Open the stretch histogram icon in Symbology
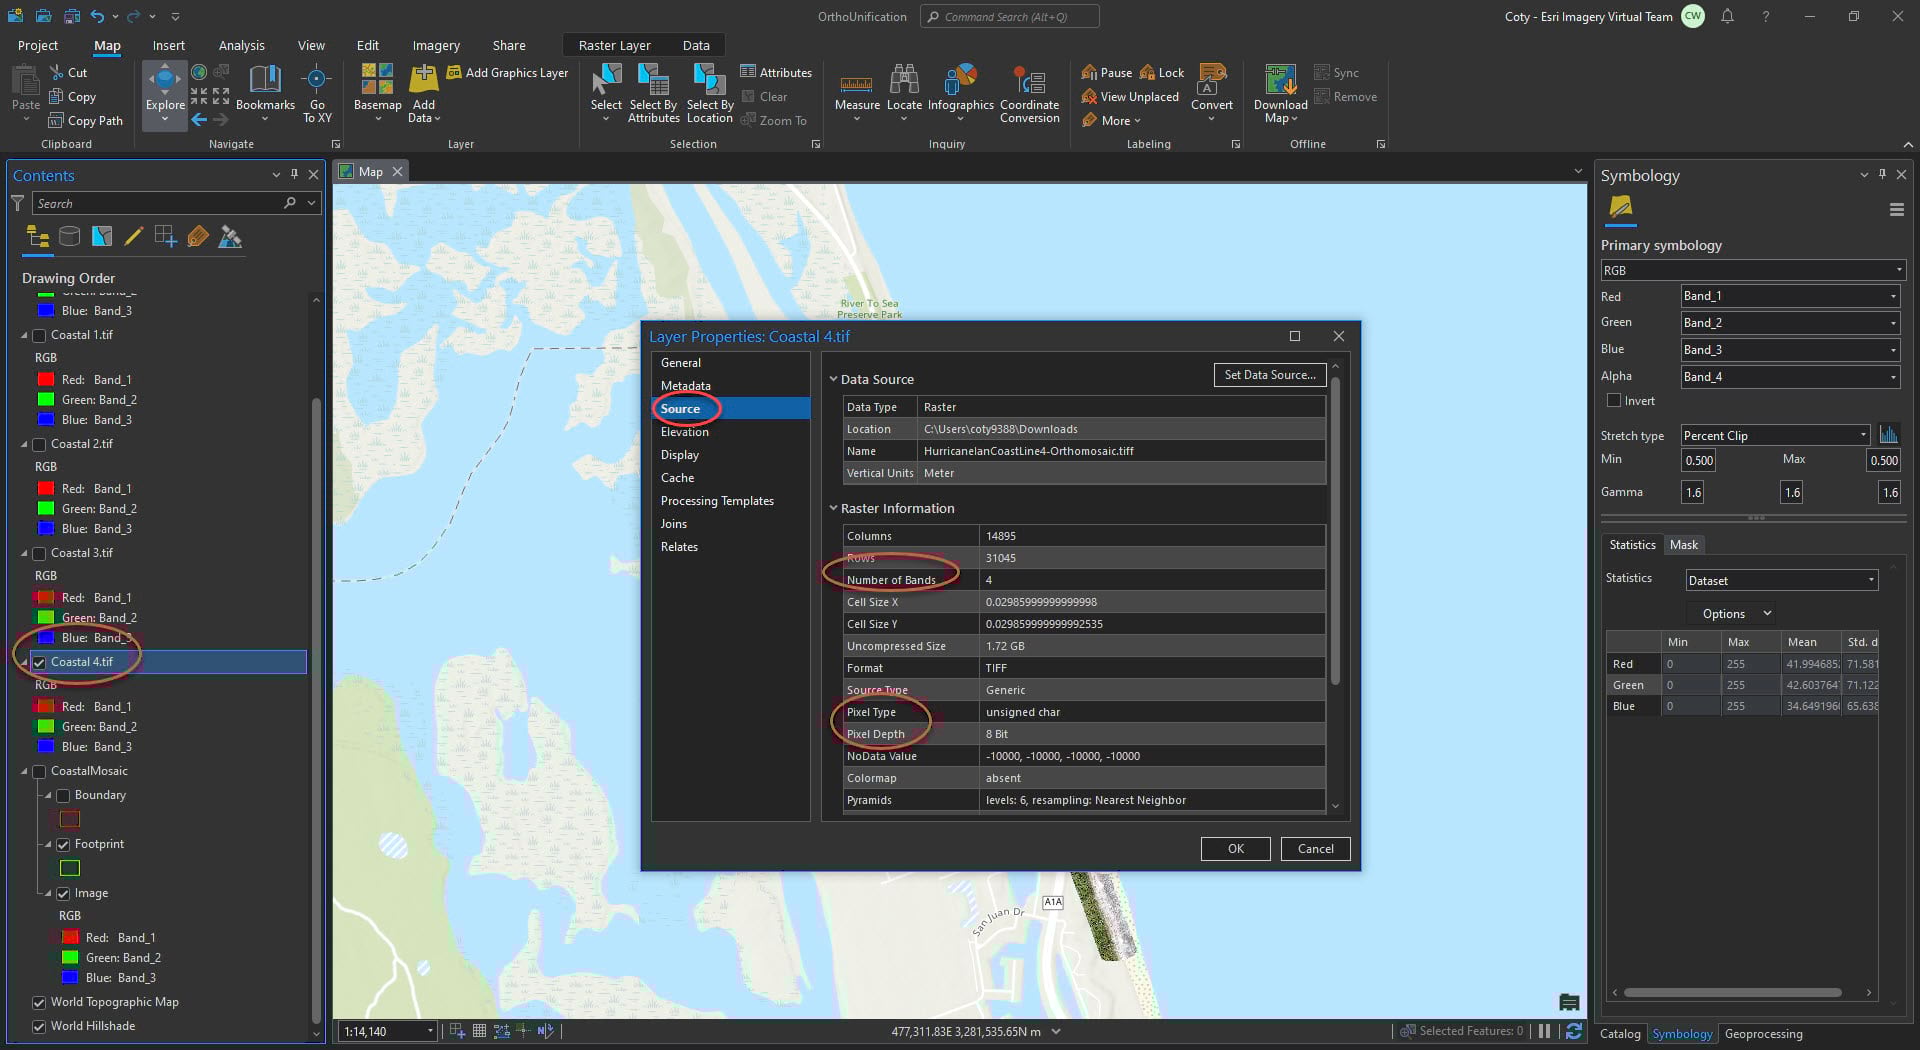Image resolution: width=1920 pixels, height=1050 pixels. [1888, 435]
